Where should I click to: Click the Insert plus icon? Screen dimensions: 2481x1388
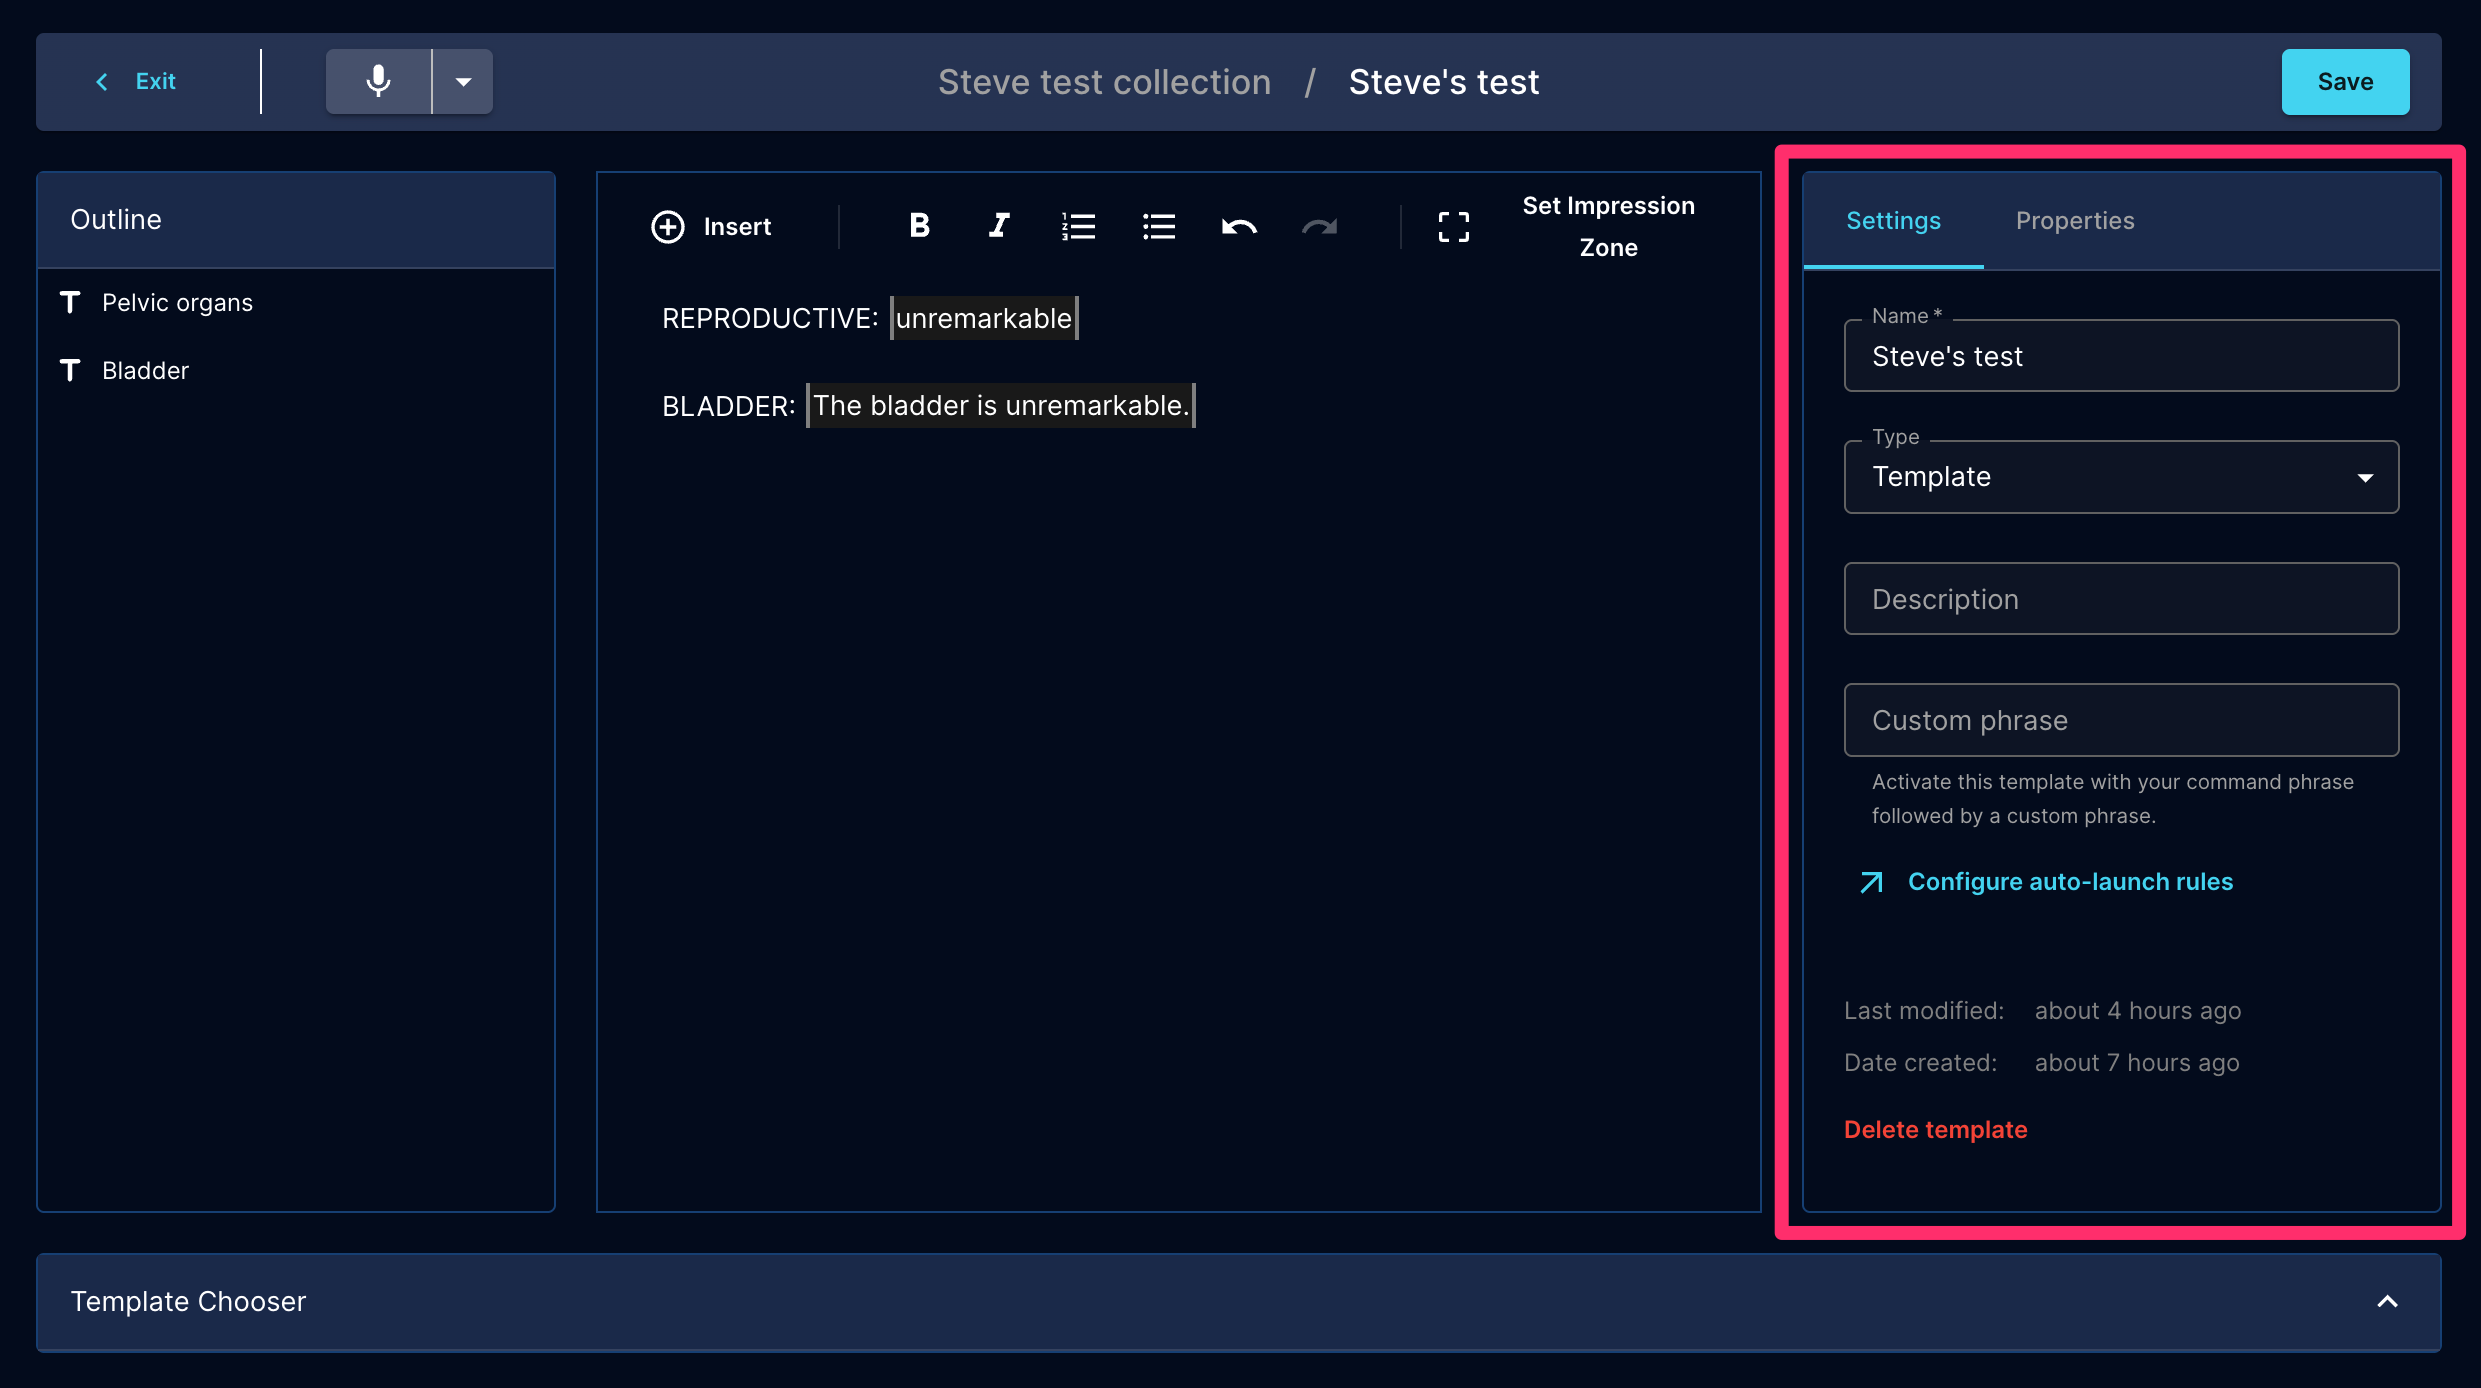click(668, 227)
